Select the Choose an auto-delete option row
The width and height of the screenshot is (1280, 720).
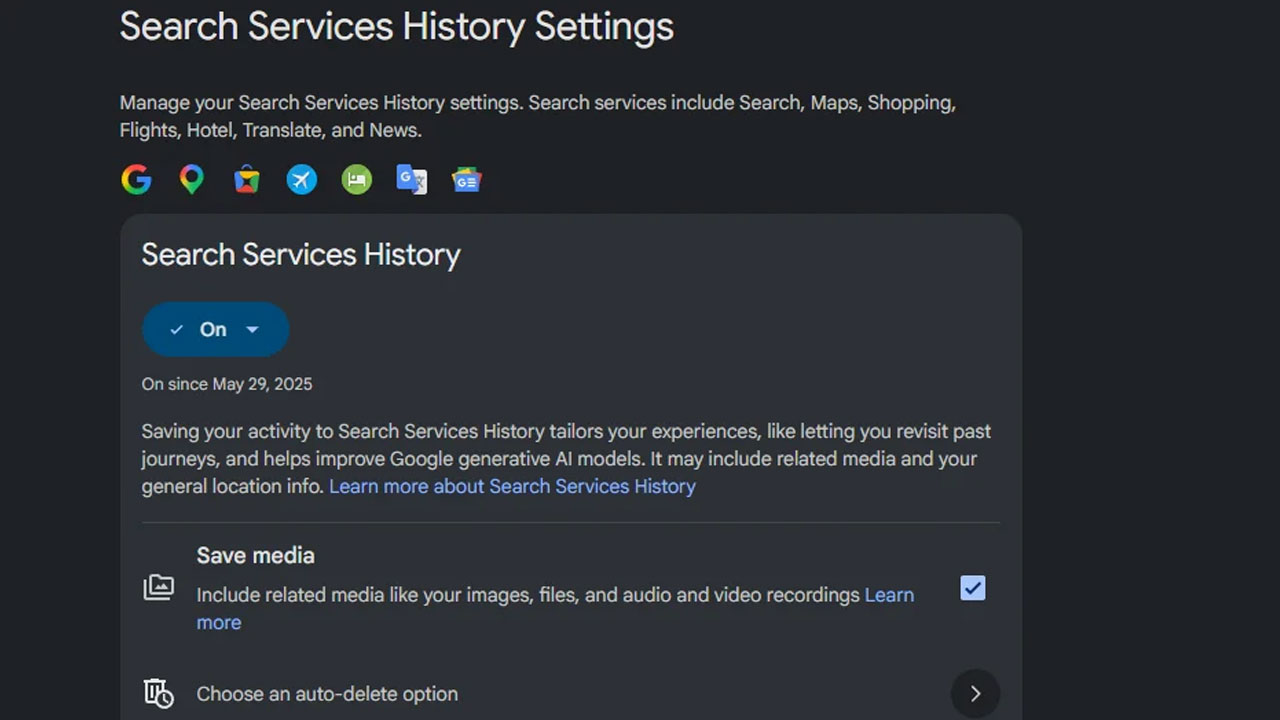[x=571, y=693]
